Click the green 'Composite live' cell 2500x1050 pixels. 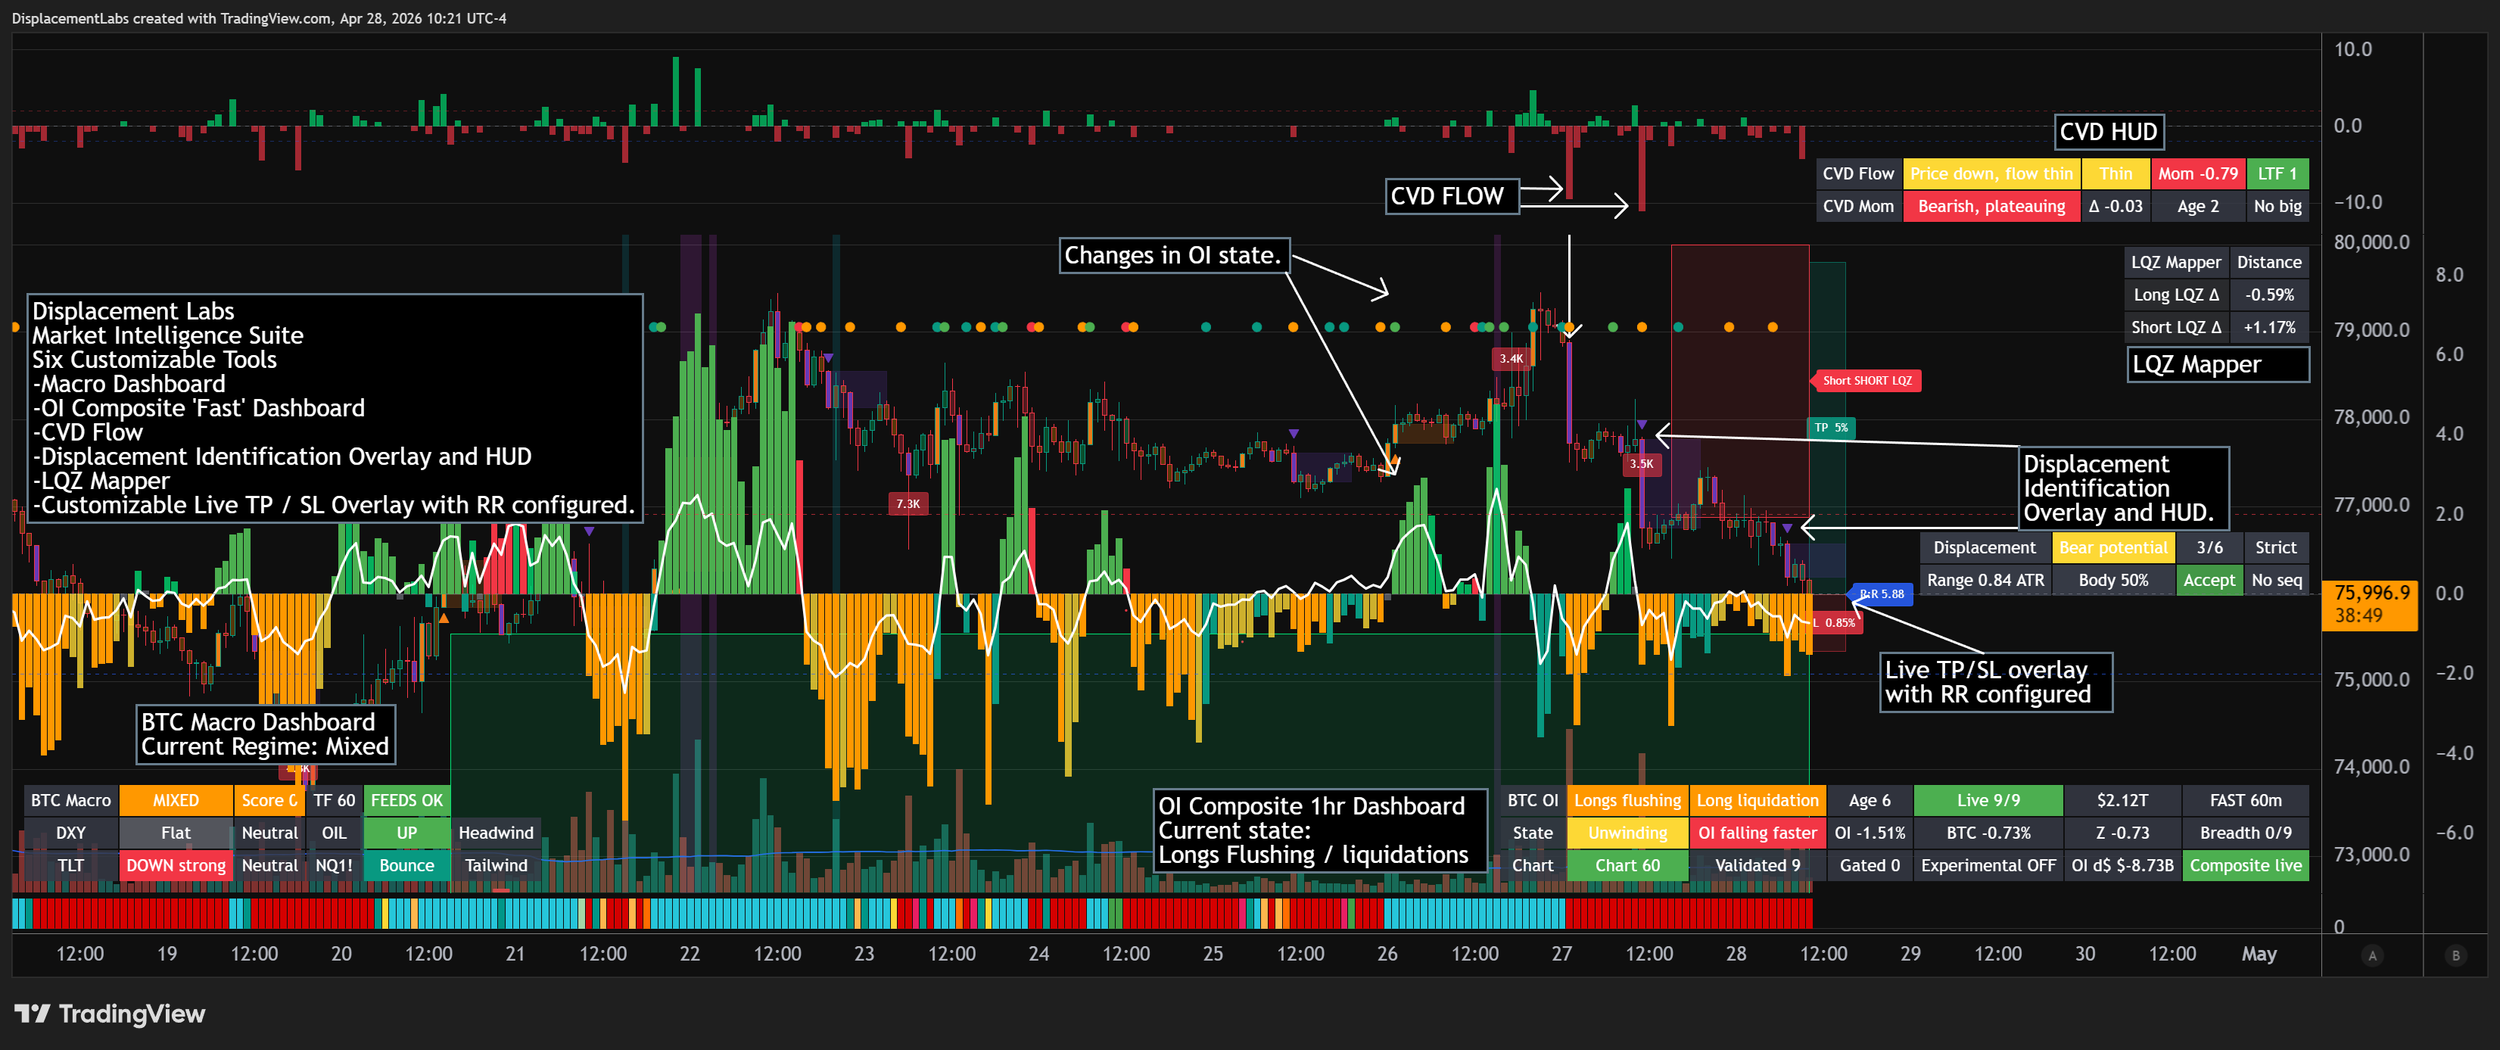(2246, 865)
